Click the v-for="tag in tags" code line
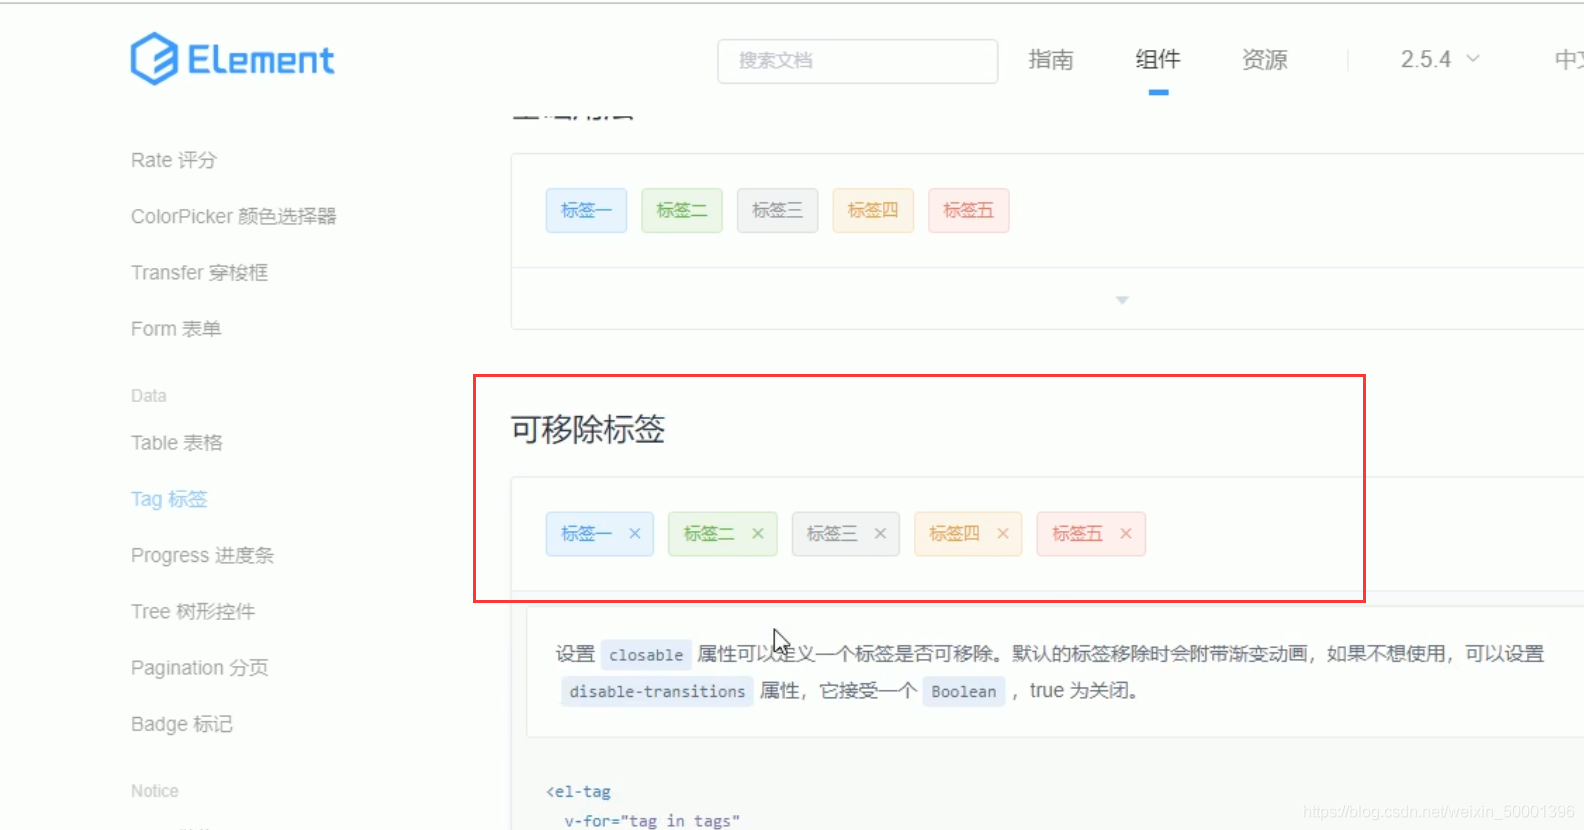1584x830 pixels. click(x=652, y=821)
